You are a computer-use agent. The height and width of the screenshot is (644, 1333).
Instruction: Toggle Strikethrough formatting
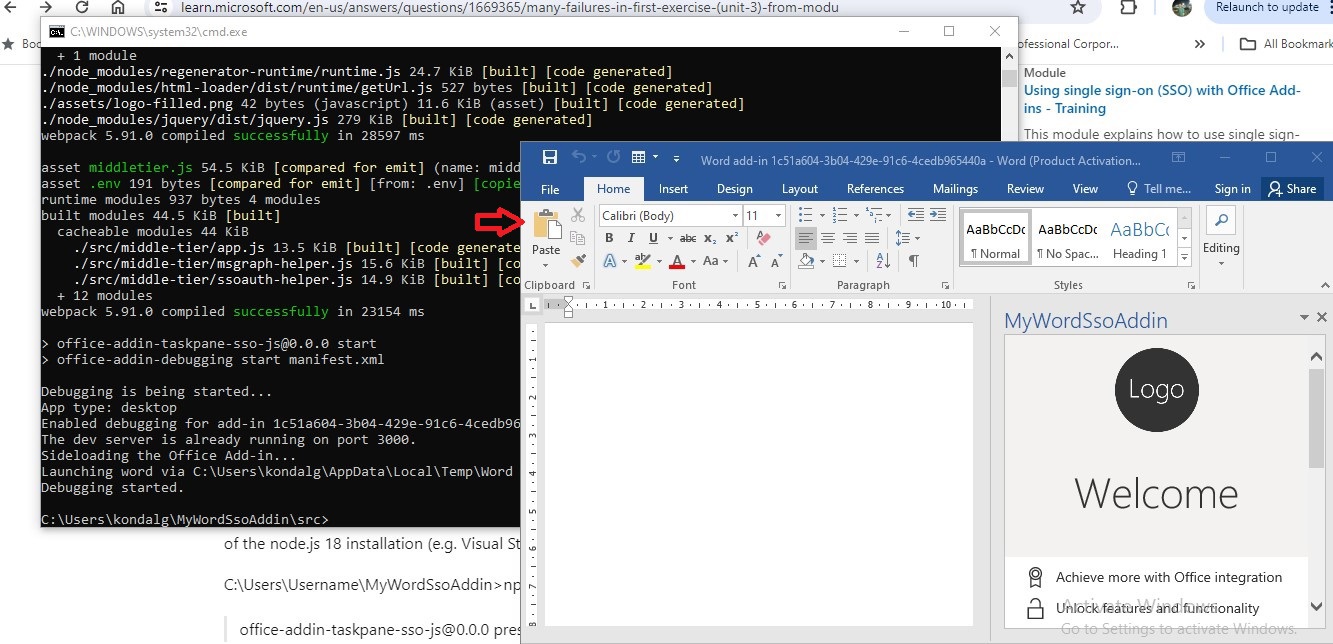click(687, 238)
